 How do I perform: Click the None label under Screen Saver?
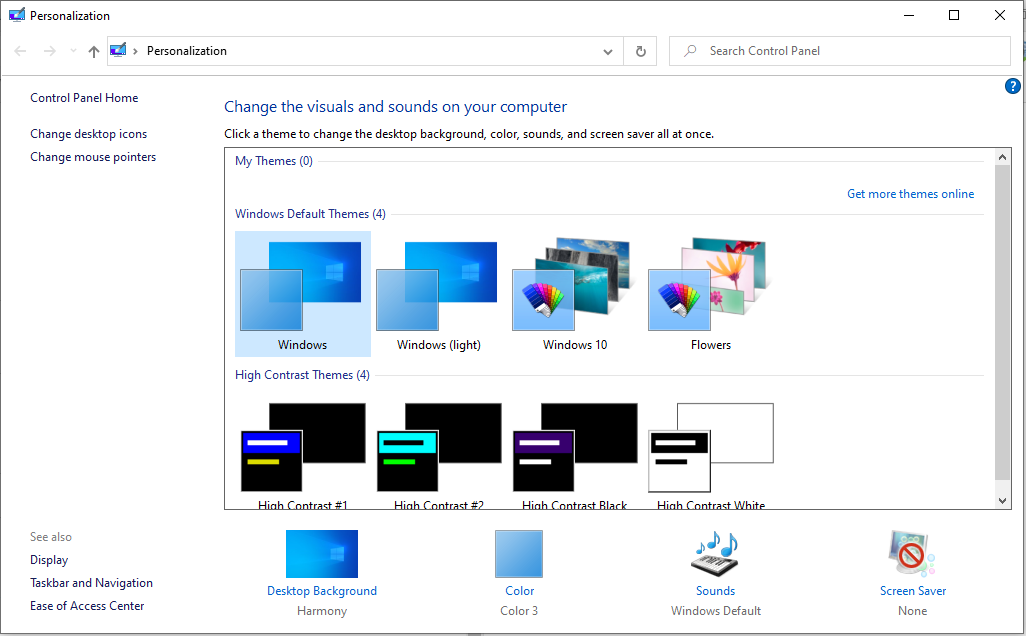912,610
